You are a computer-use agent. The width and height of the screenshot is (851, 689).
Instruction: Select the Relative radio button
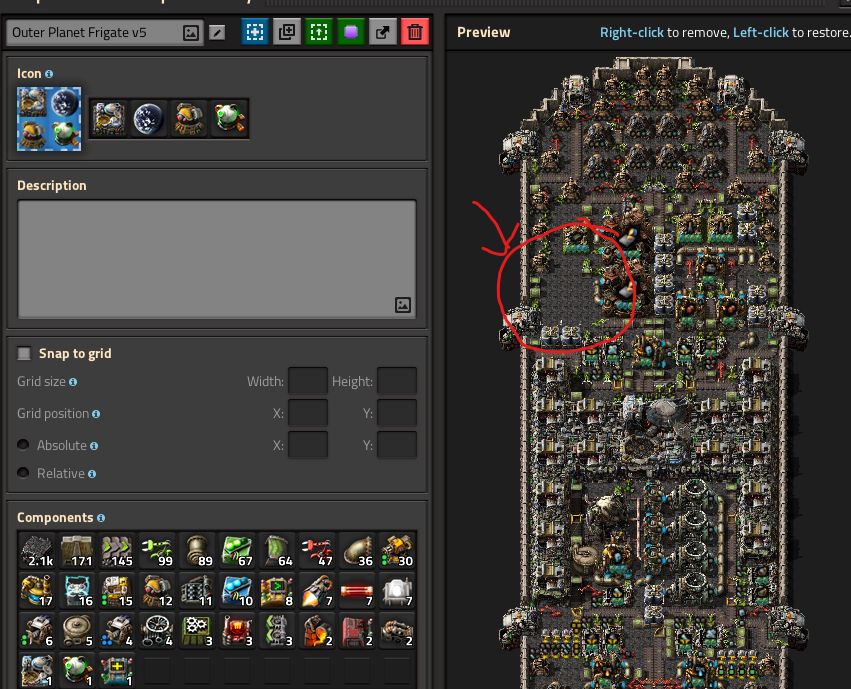pyautogui.click(x=23, y=473)
